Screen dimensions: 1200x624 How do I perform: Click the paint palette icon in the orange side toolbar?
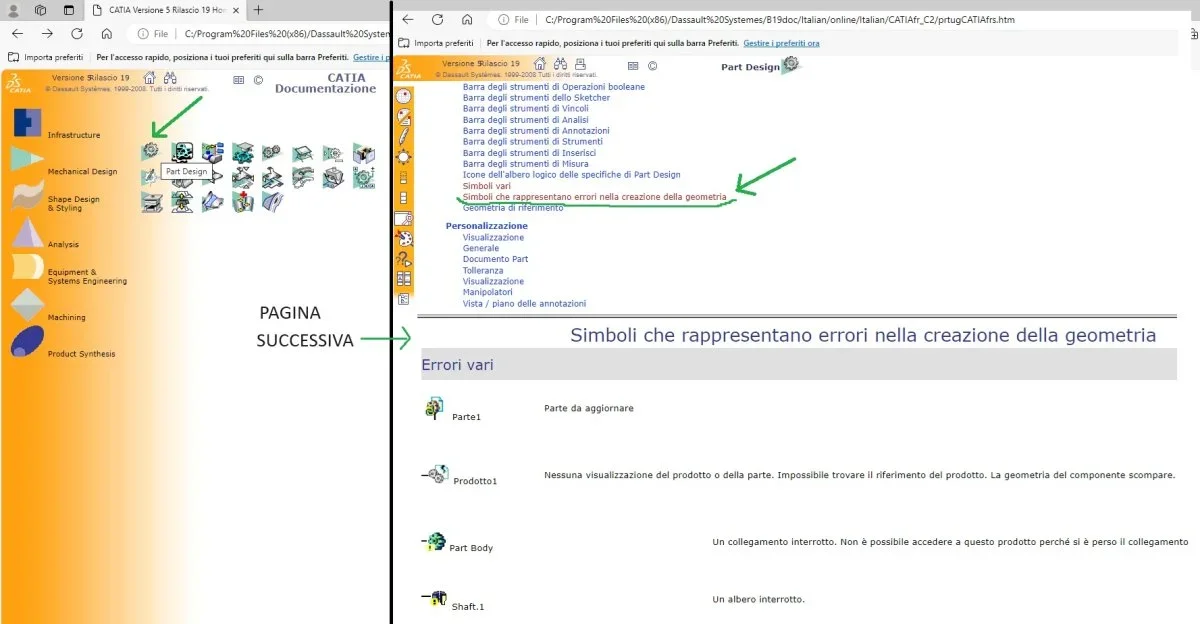(404, 238)
